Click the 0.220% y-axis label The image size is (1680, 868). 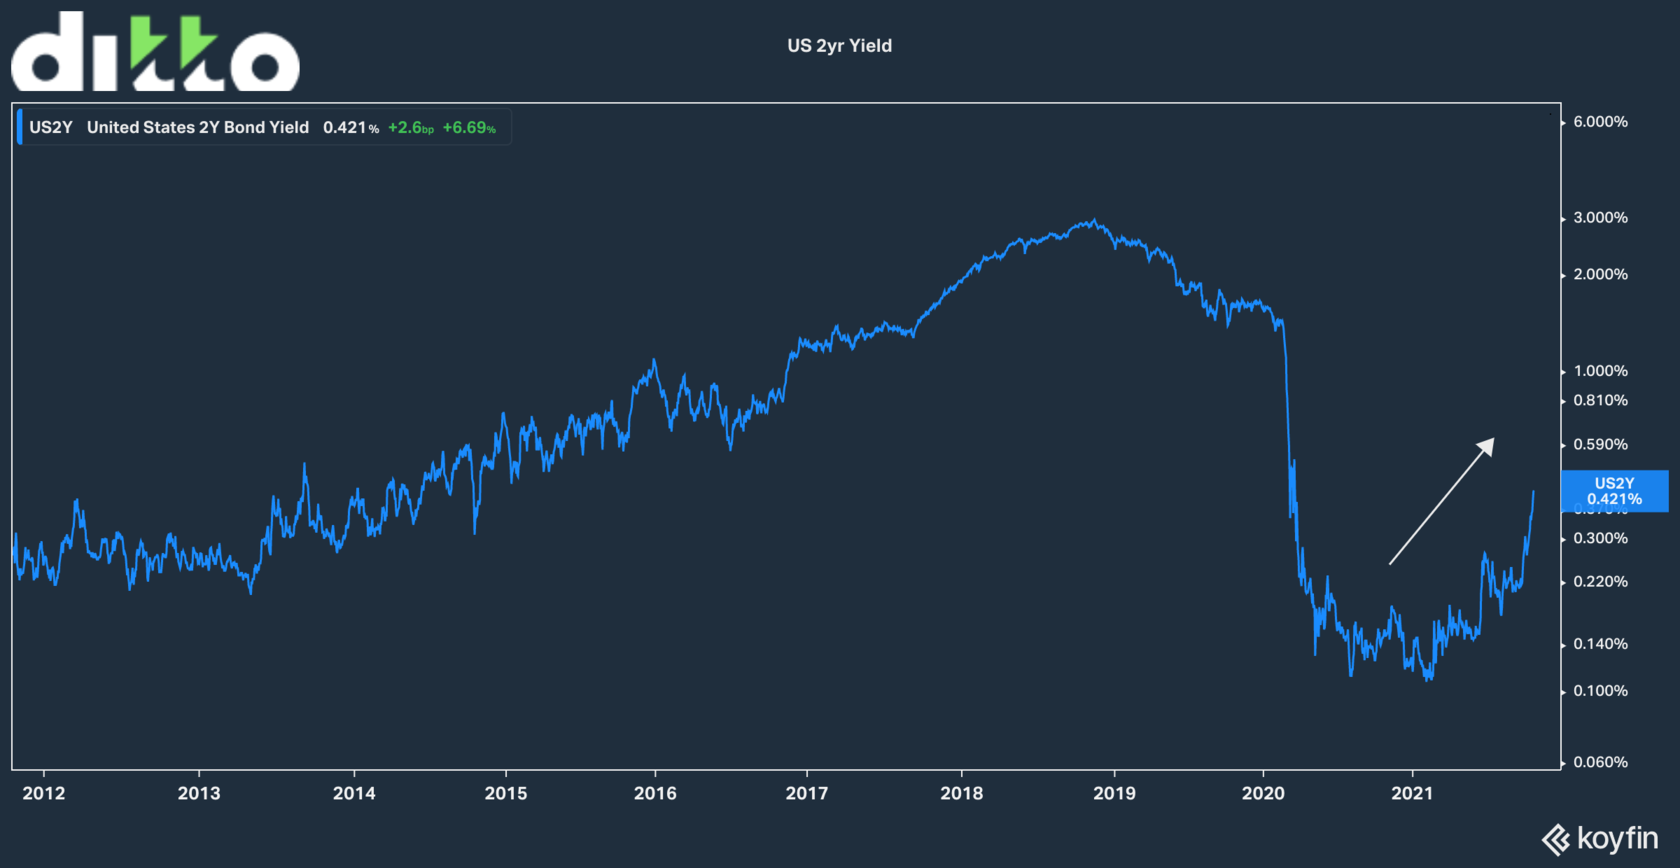[x=1600, y=581]
